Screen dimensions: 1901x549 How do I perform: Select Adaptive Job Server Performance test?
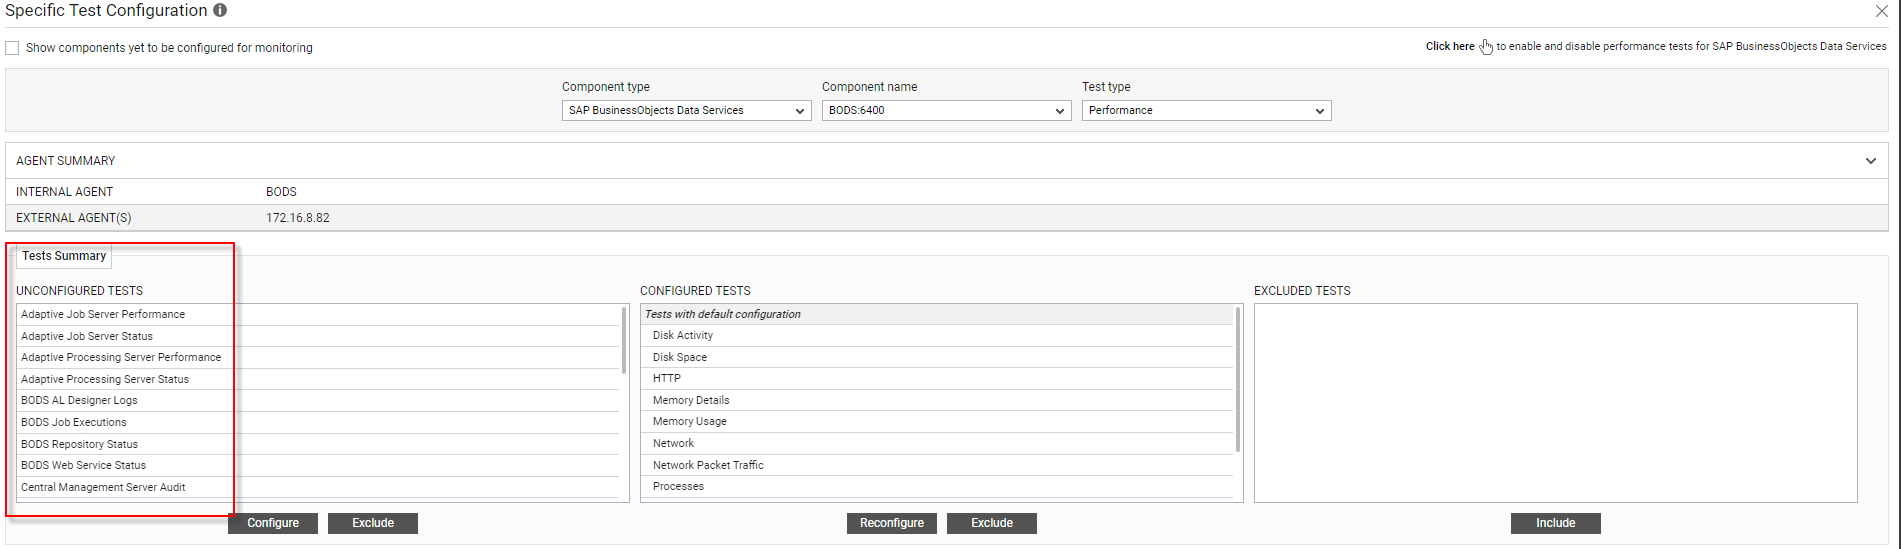318,314
